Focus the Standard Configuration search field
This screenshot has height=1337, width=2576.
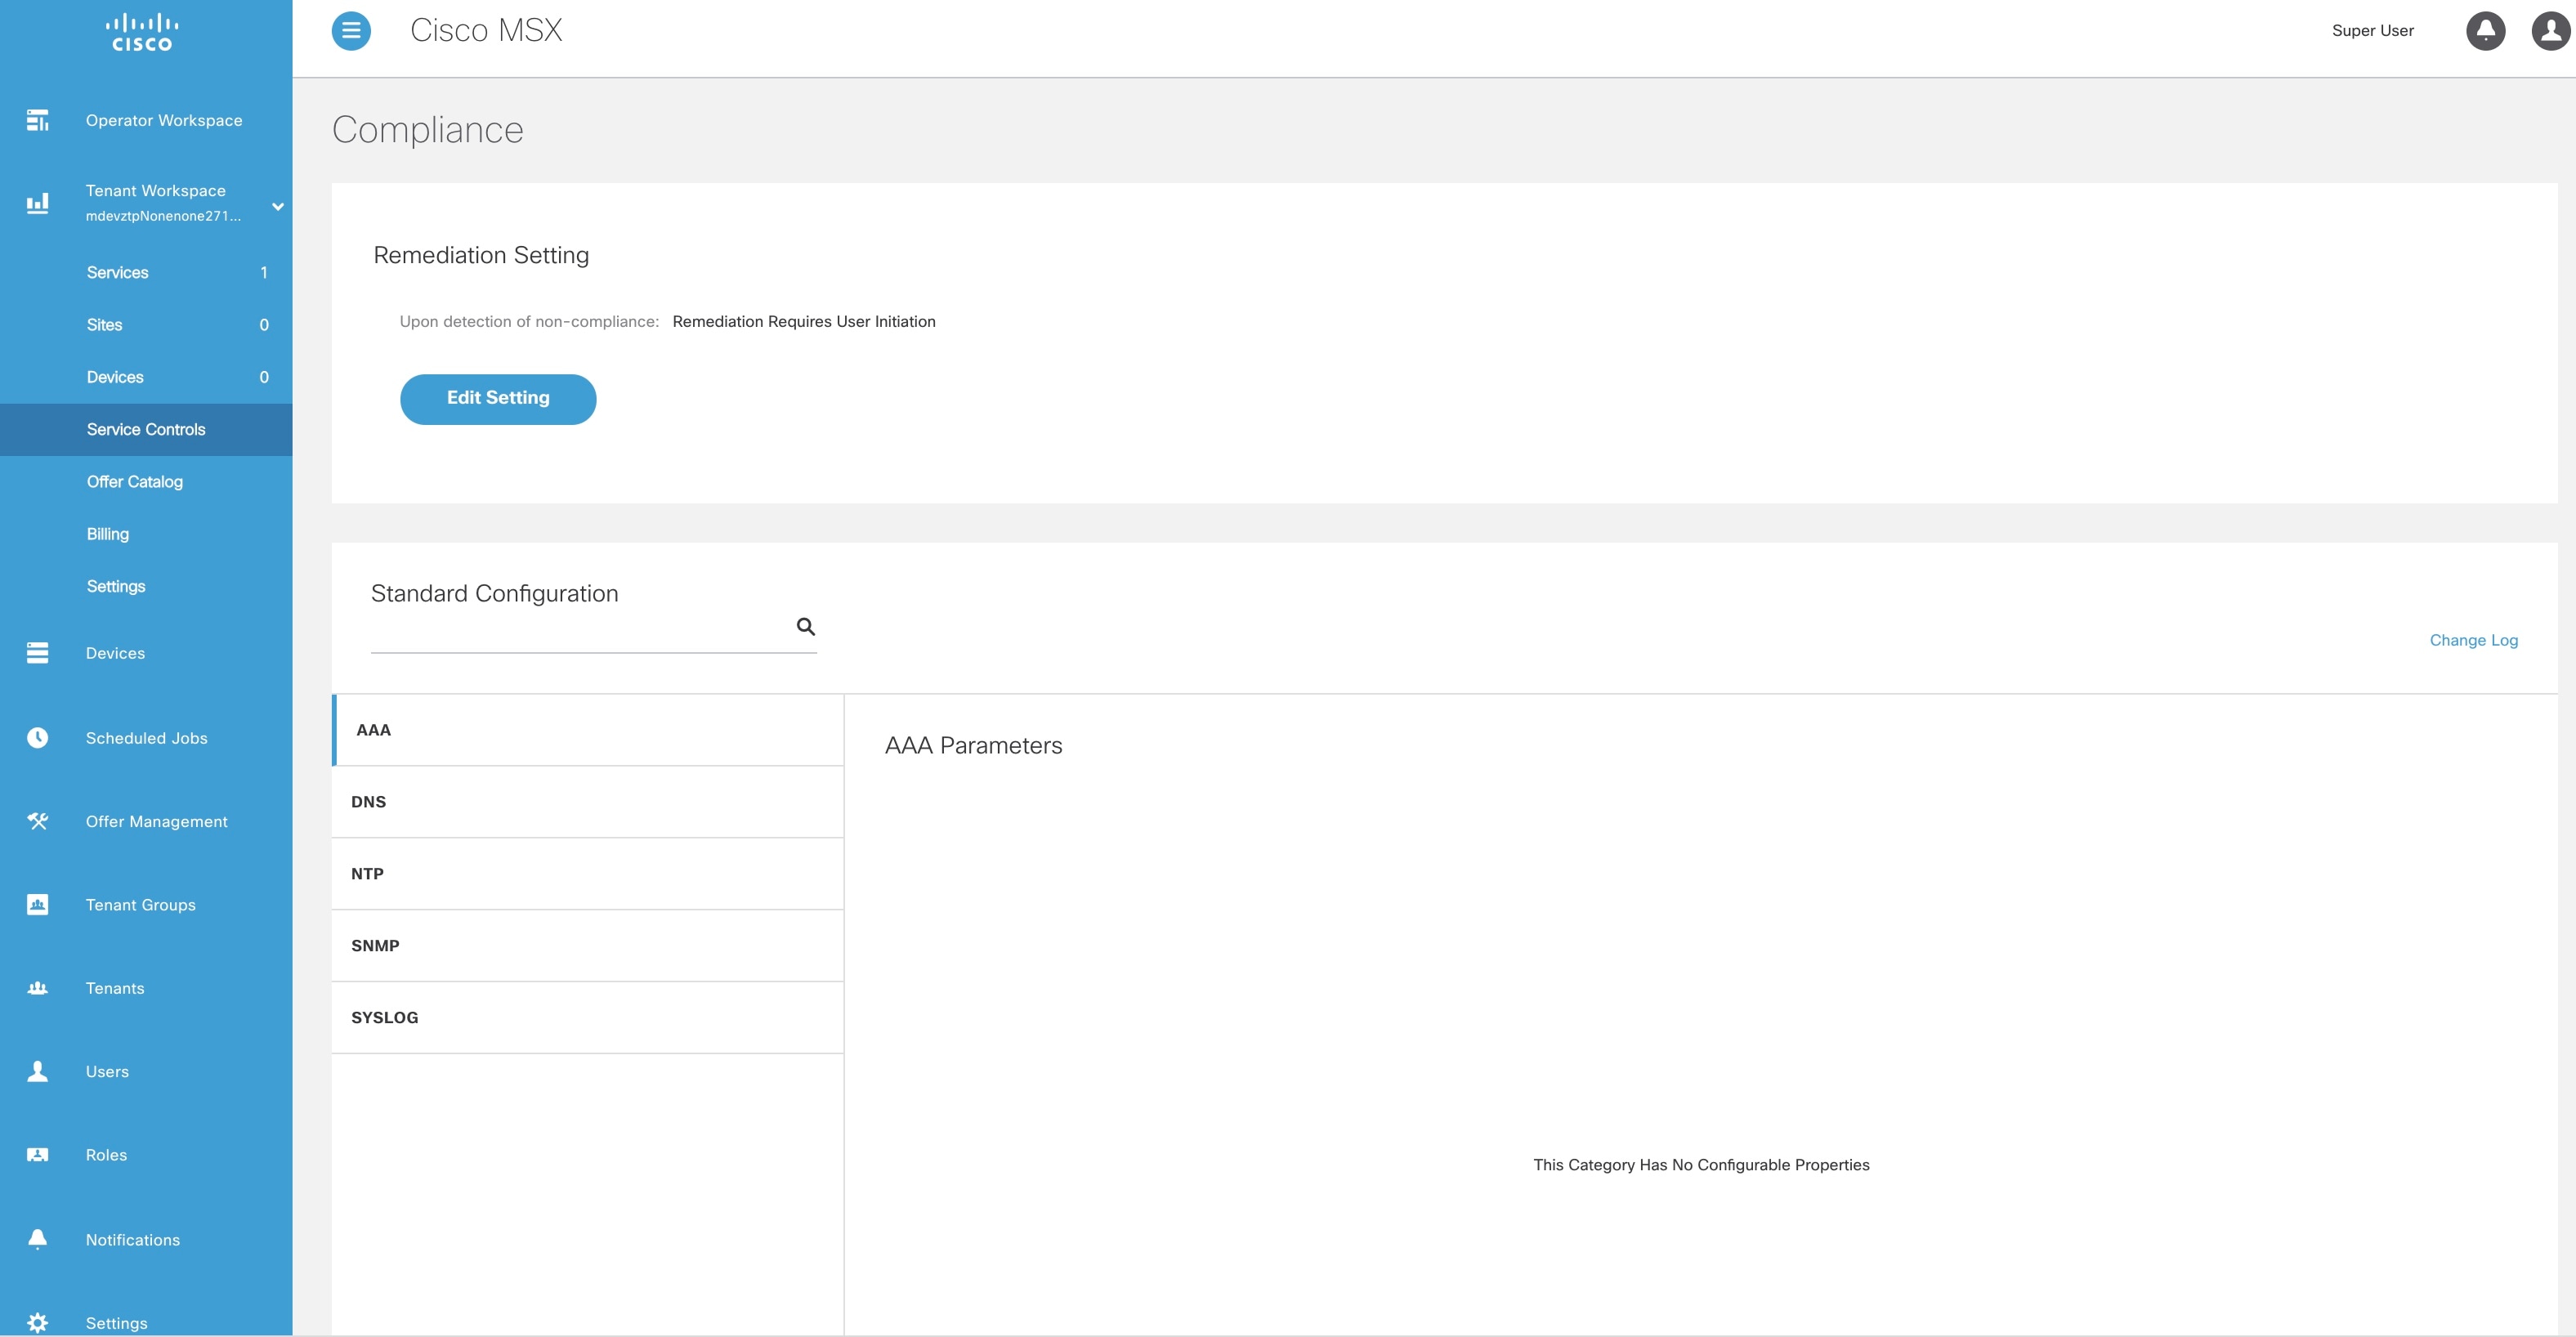(593, 630)
